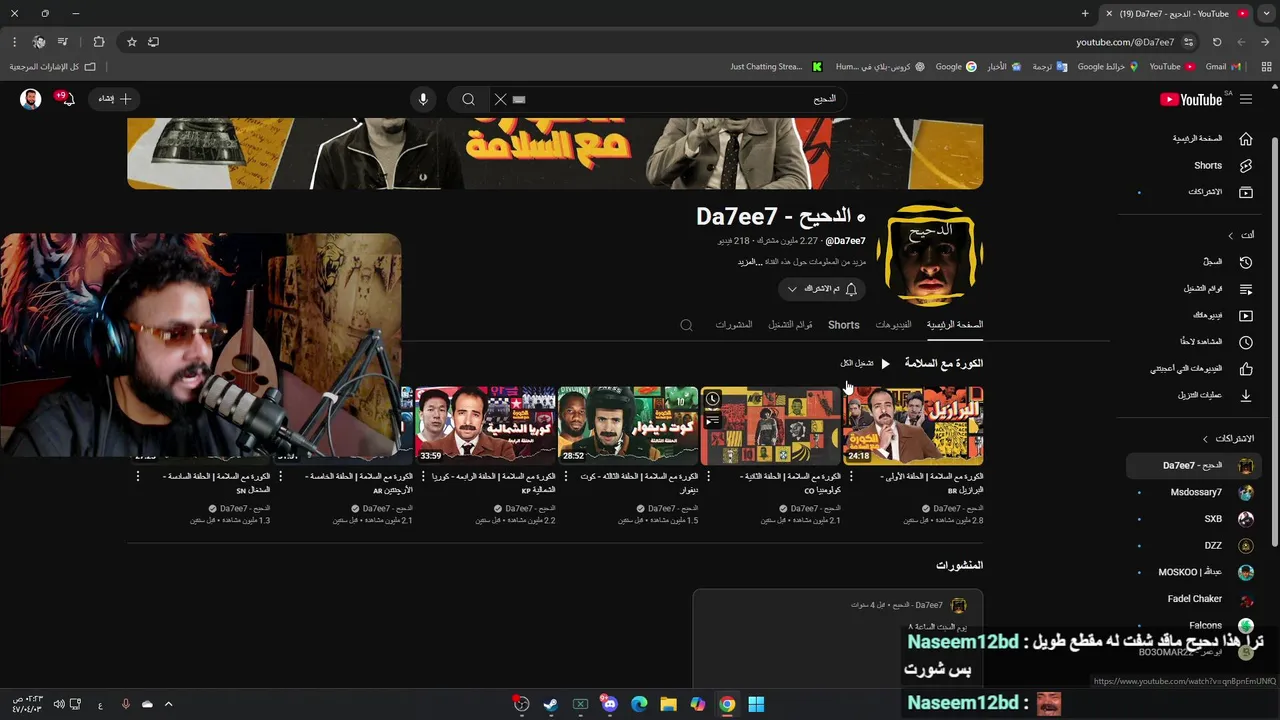Switch to Videos (الفيديوهات) channel tab
The width and height of the screenshot is (1280, 720).
point(893,325)
